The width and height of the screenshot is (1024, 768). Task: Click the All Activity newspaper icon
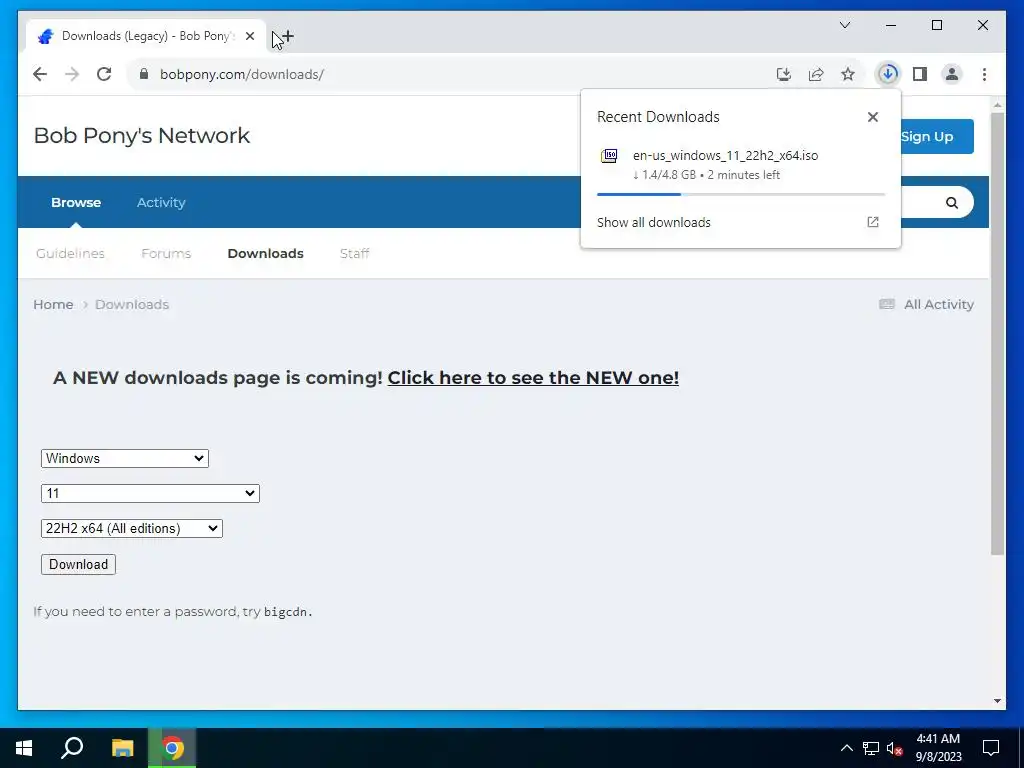pyautogui.click(x=887, y=304)
